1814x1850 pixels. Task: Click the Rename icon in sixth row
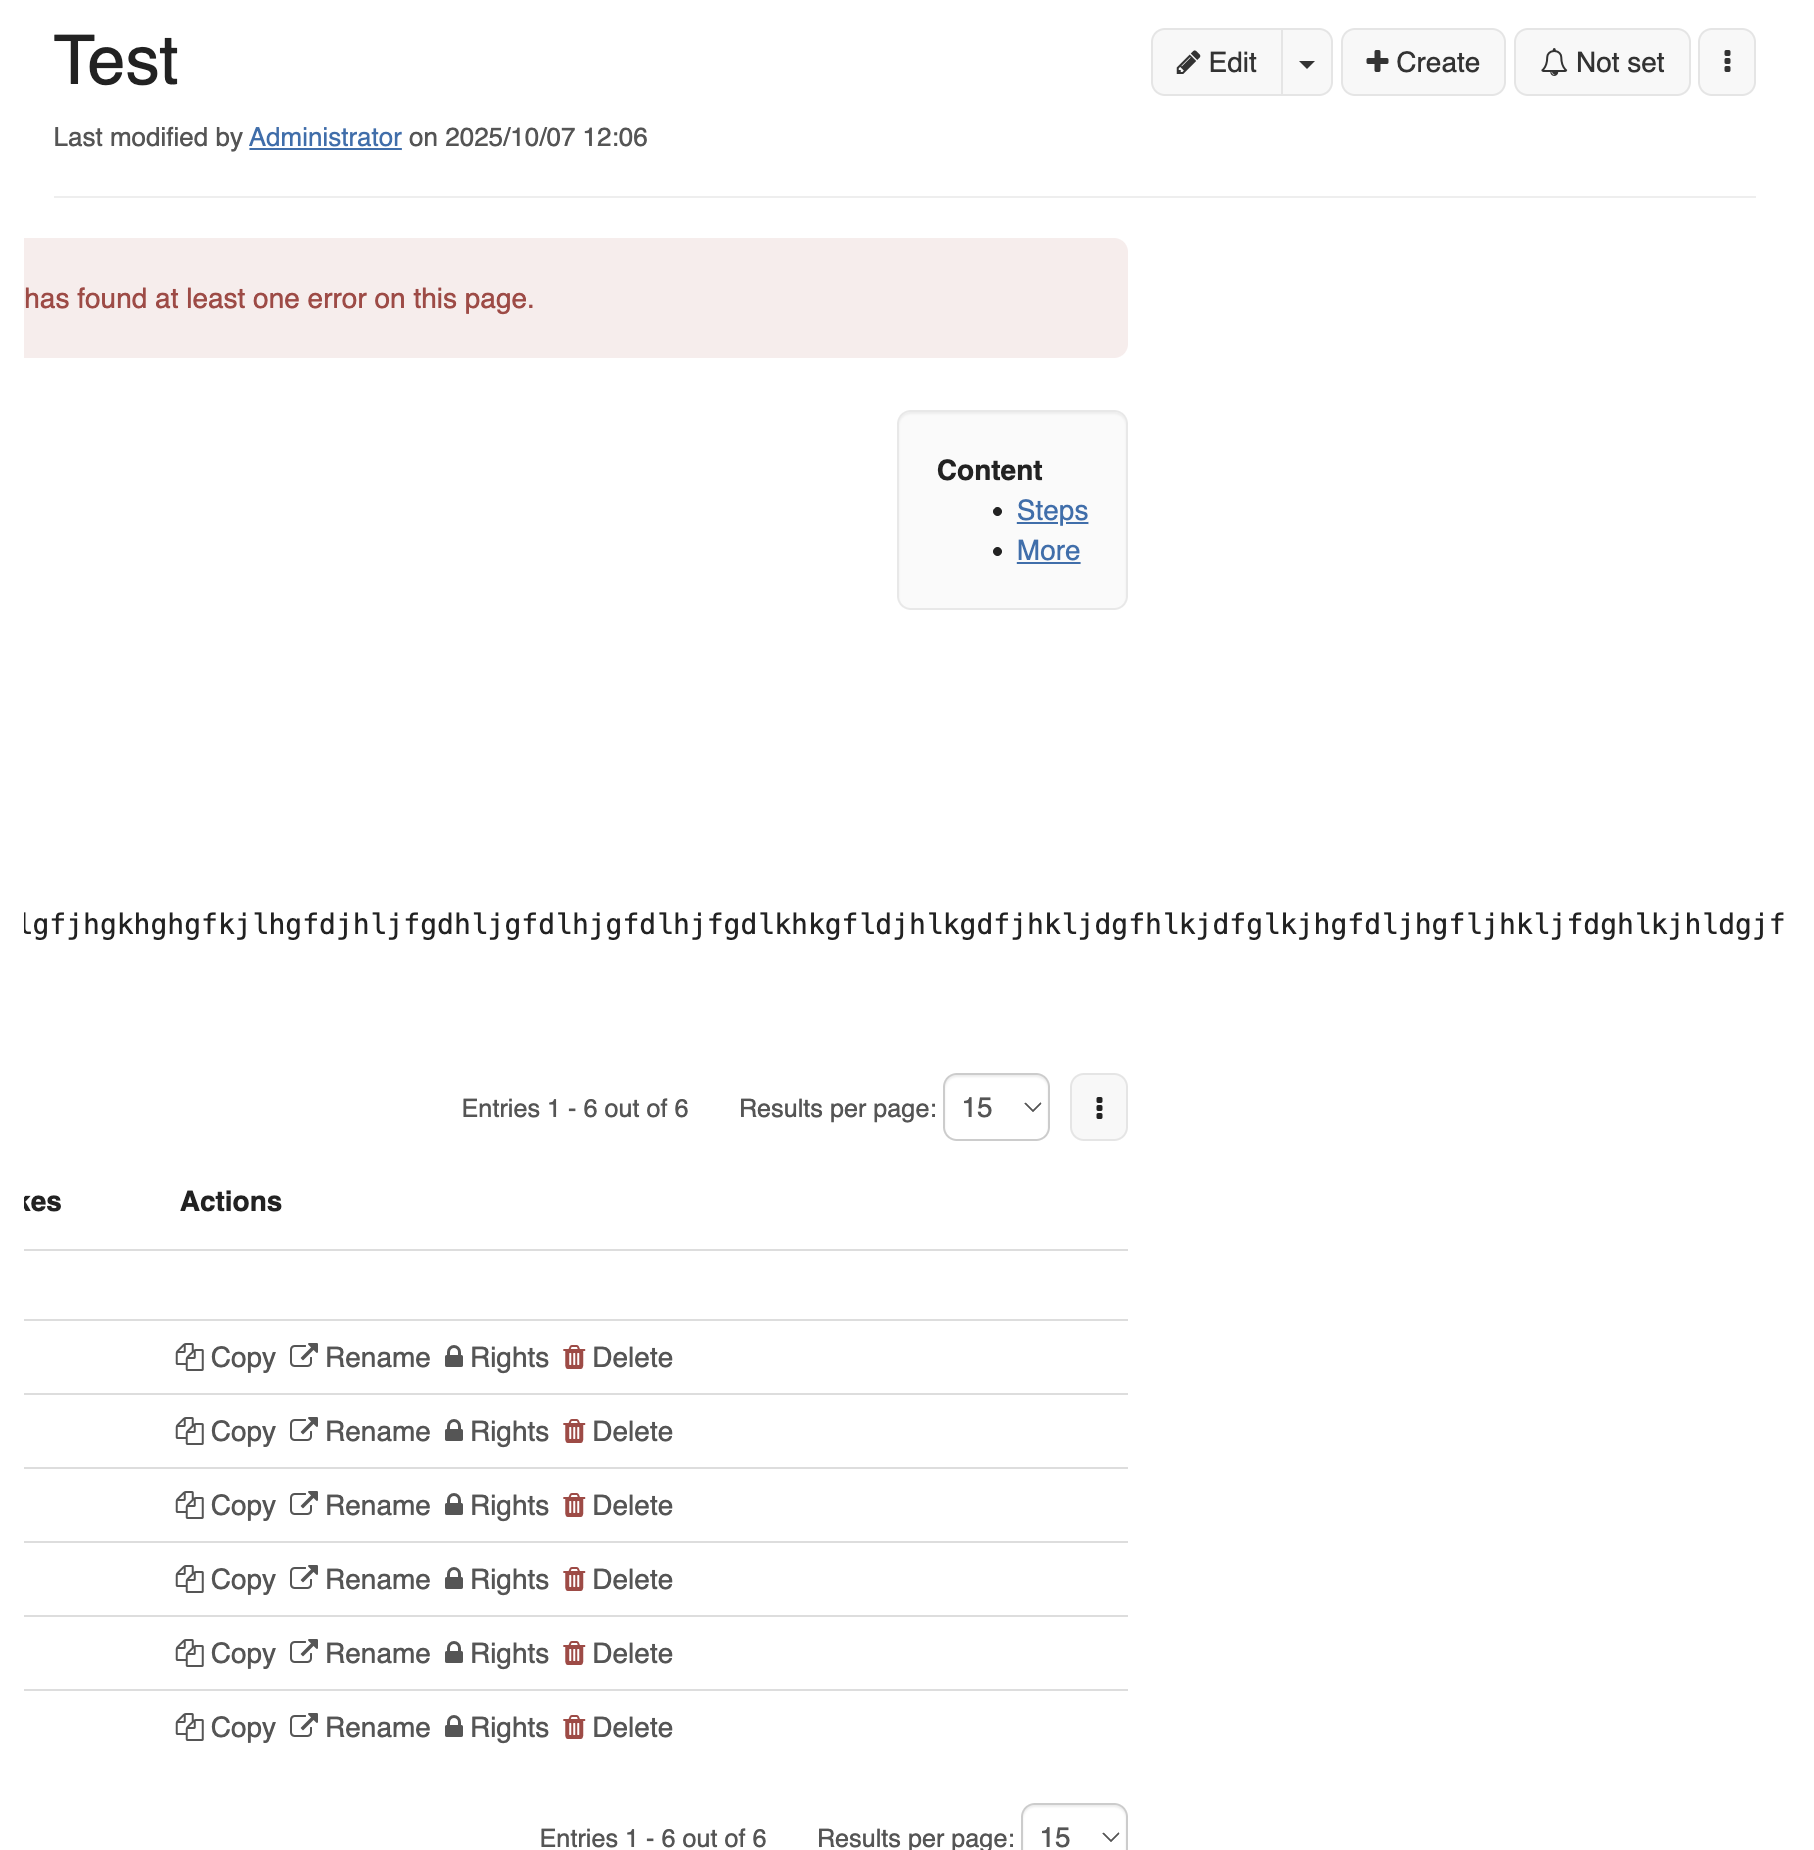click(x=304, y=1727)
